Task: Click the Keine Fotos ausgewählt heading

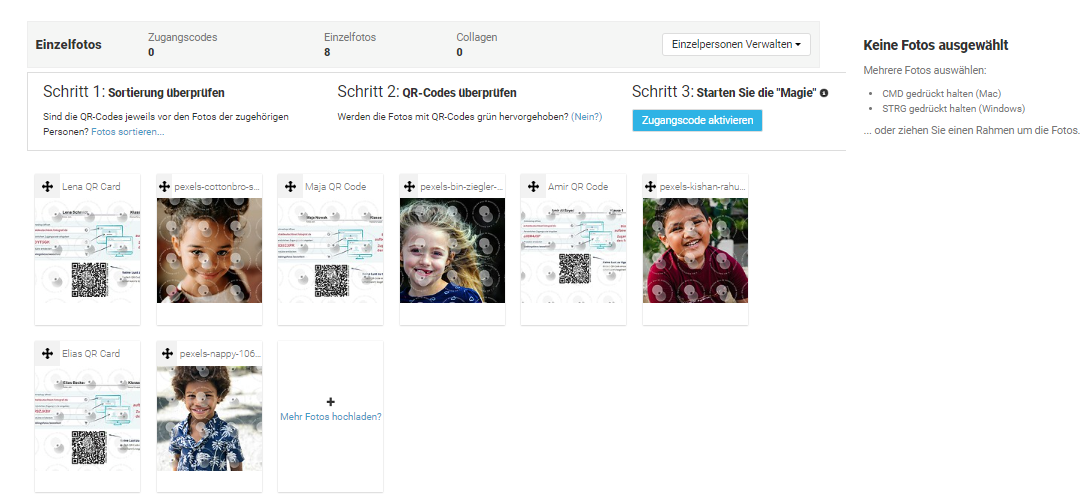Action: click(x=936, y=45)
